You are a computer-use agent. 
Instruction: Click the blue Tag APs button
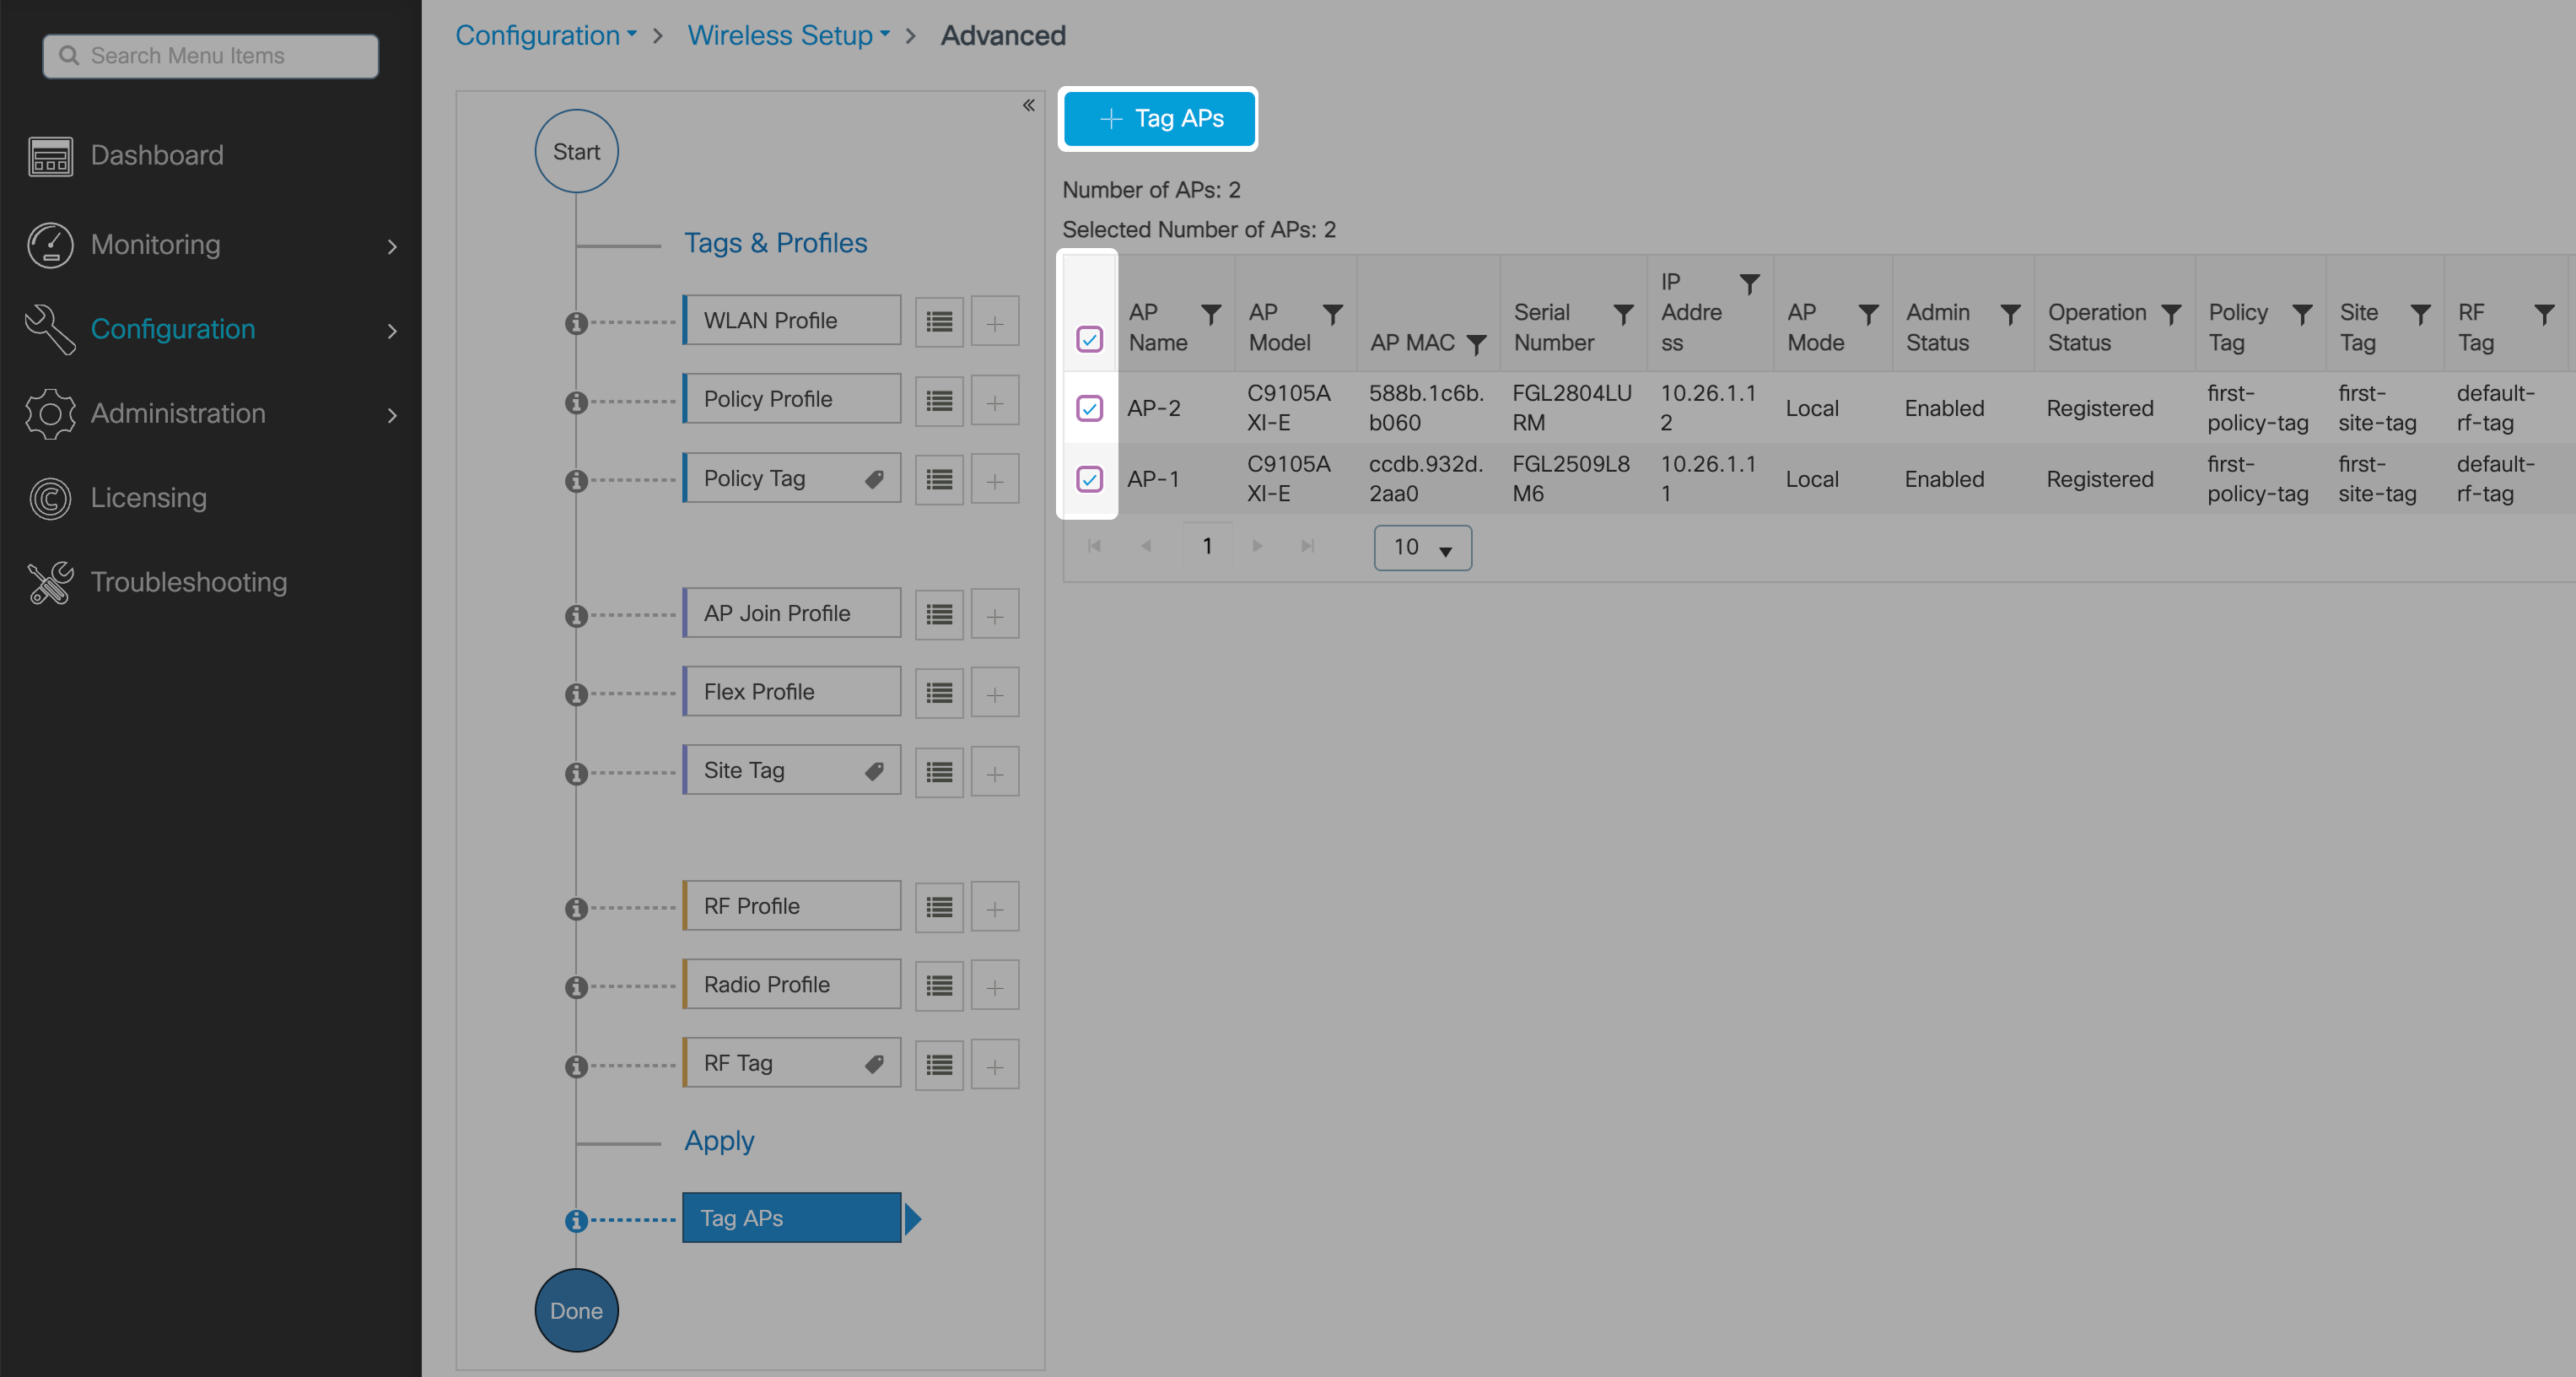click(1158, 119)
